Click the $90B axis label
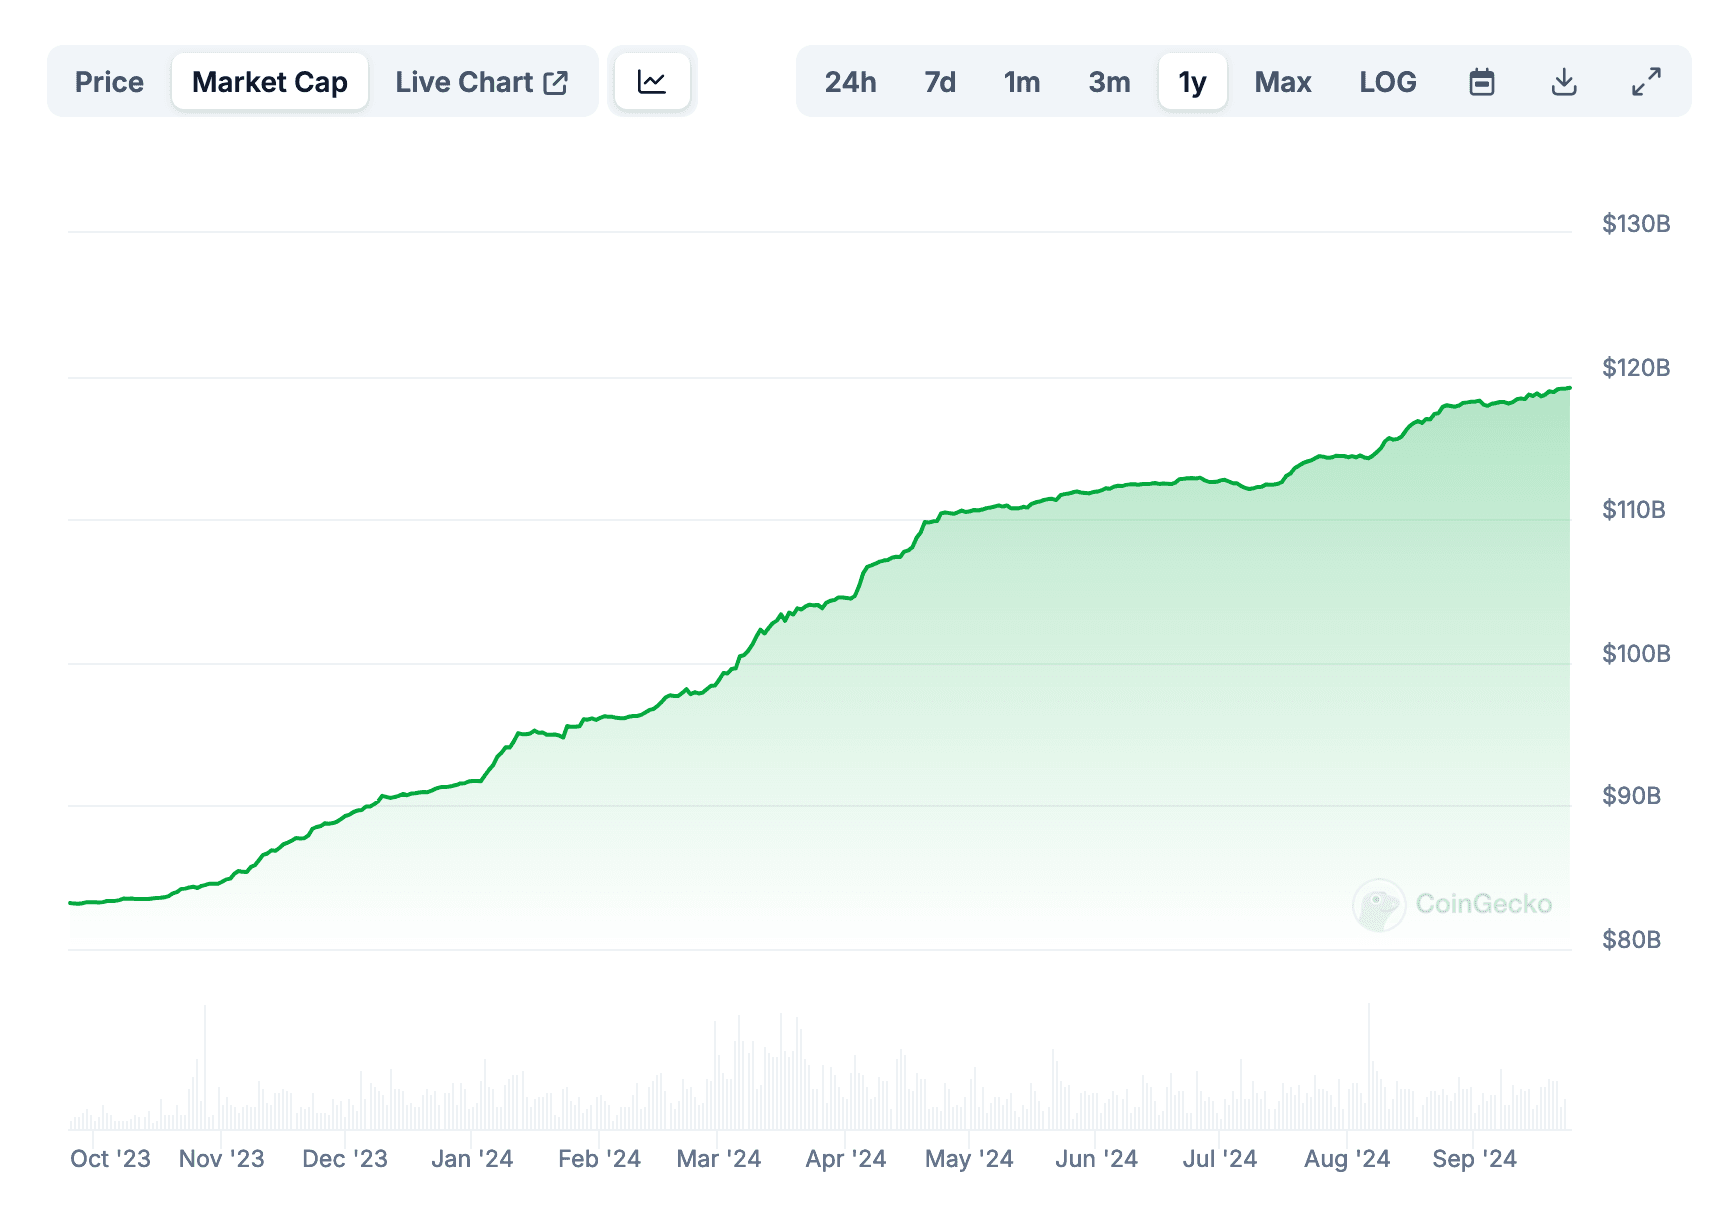Viewport: 1722px width, 1218px height. tap(1631, 796)
